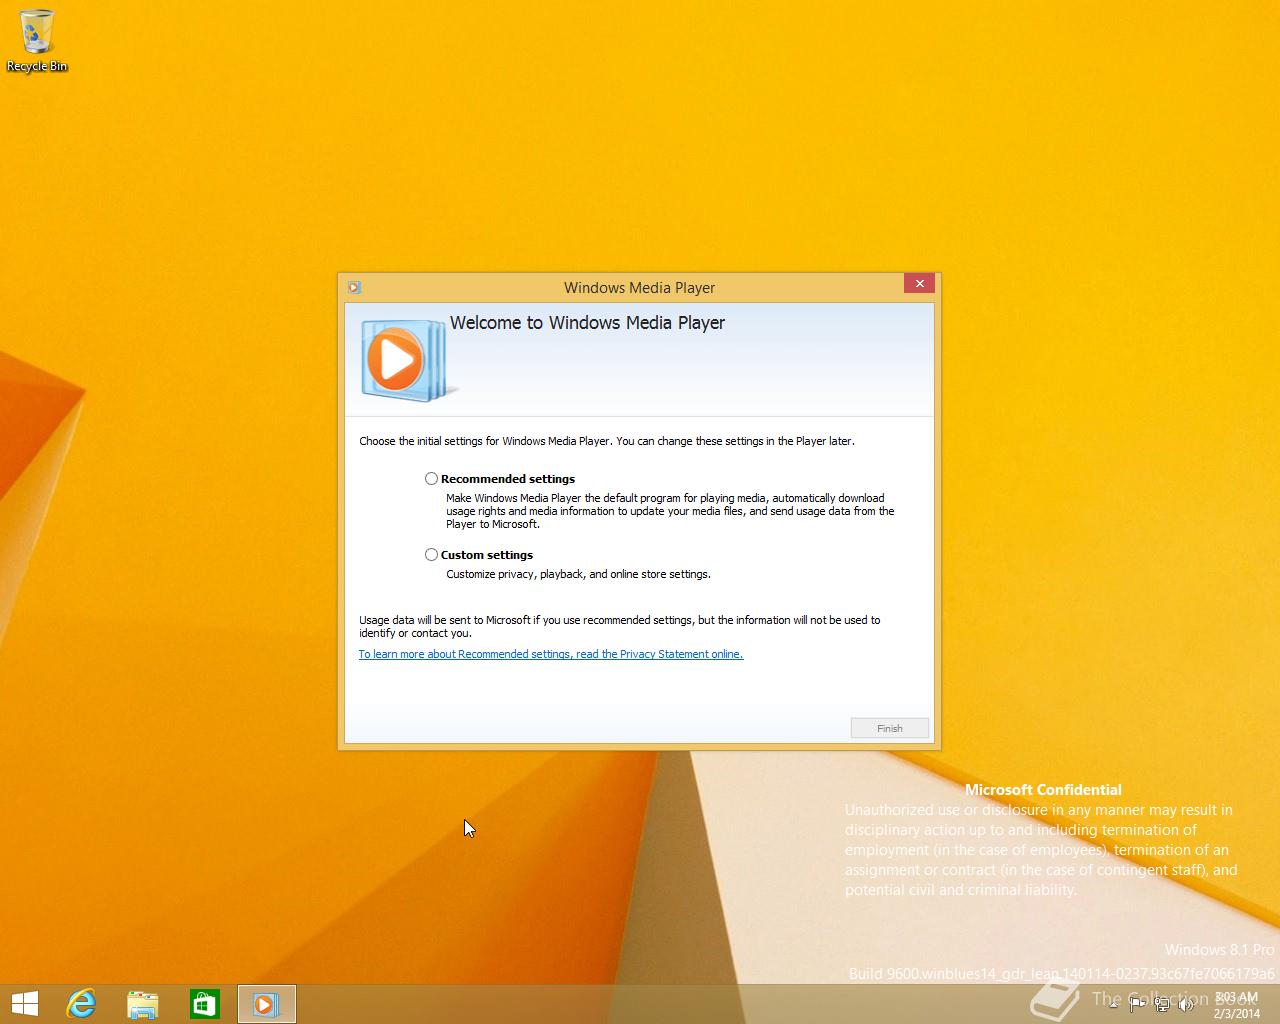The width and height of the screenshot is (1280, 1024).
Task: Open File Explorer from the taskbar
Action: coord(142,1004)
